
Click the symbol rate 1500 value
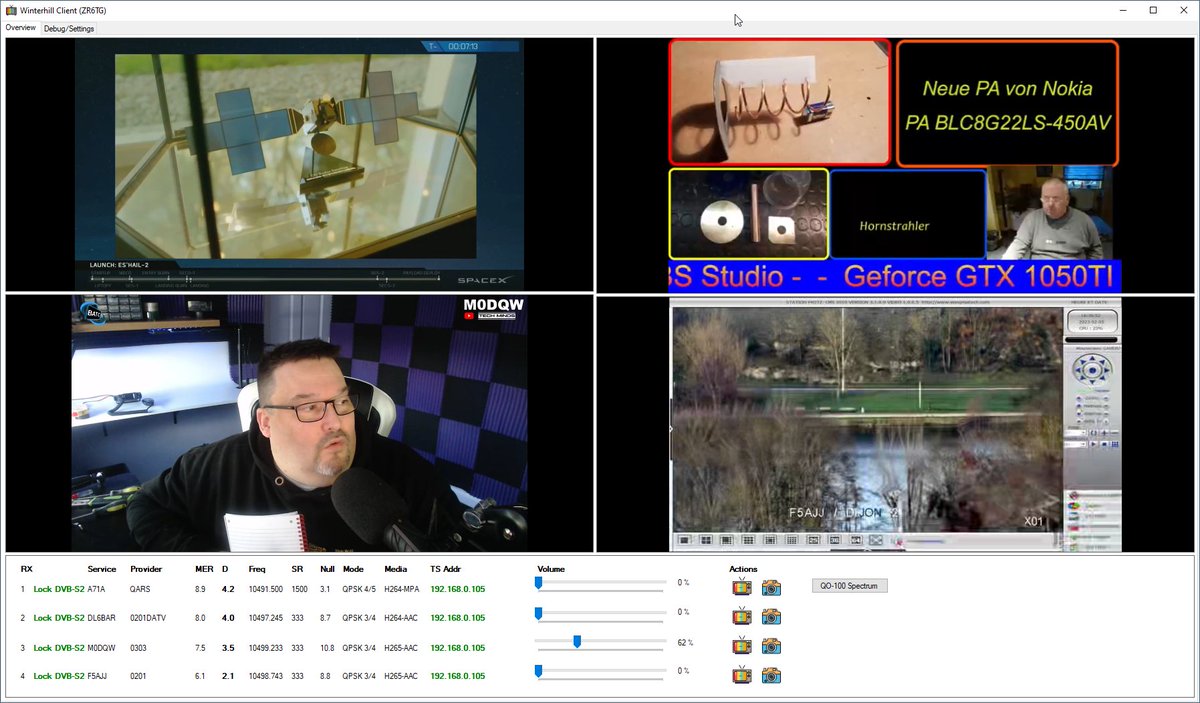299,589
